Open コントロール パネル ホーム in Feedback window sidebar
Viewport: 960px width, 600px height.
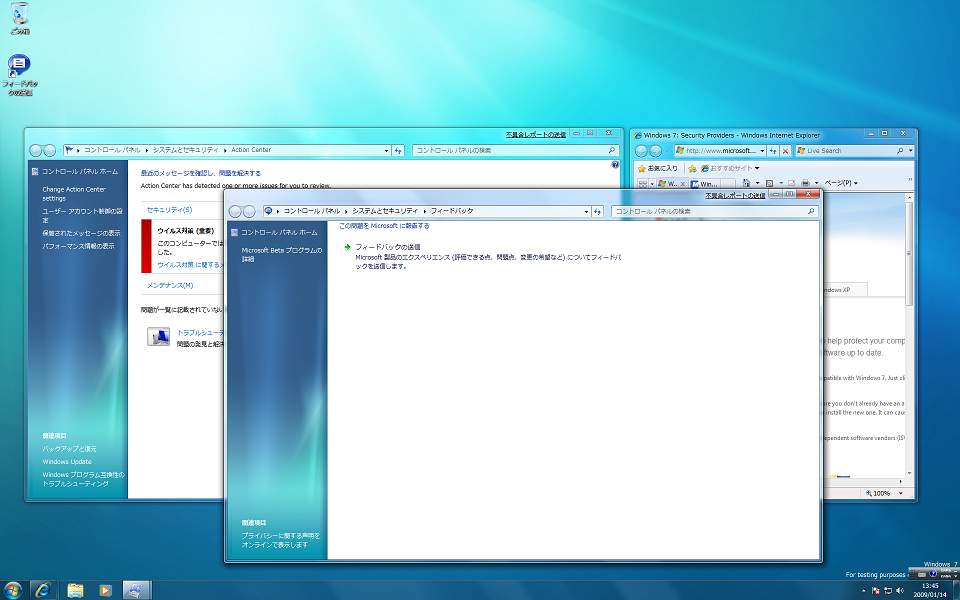(279, 233)
